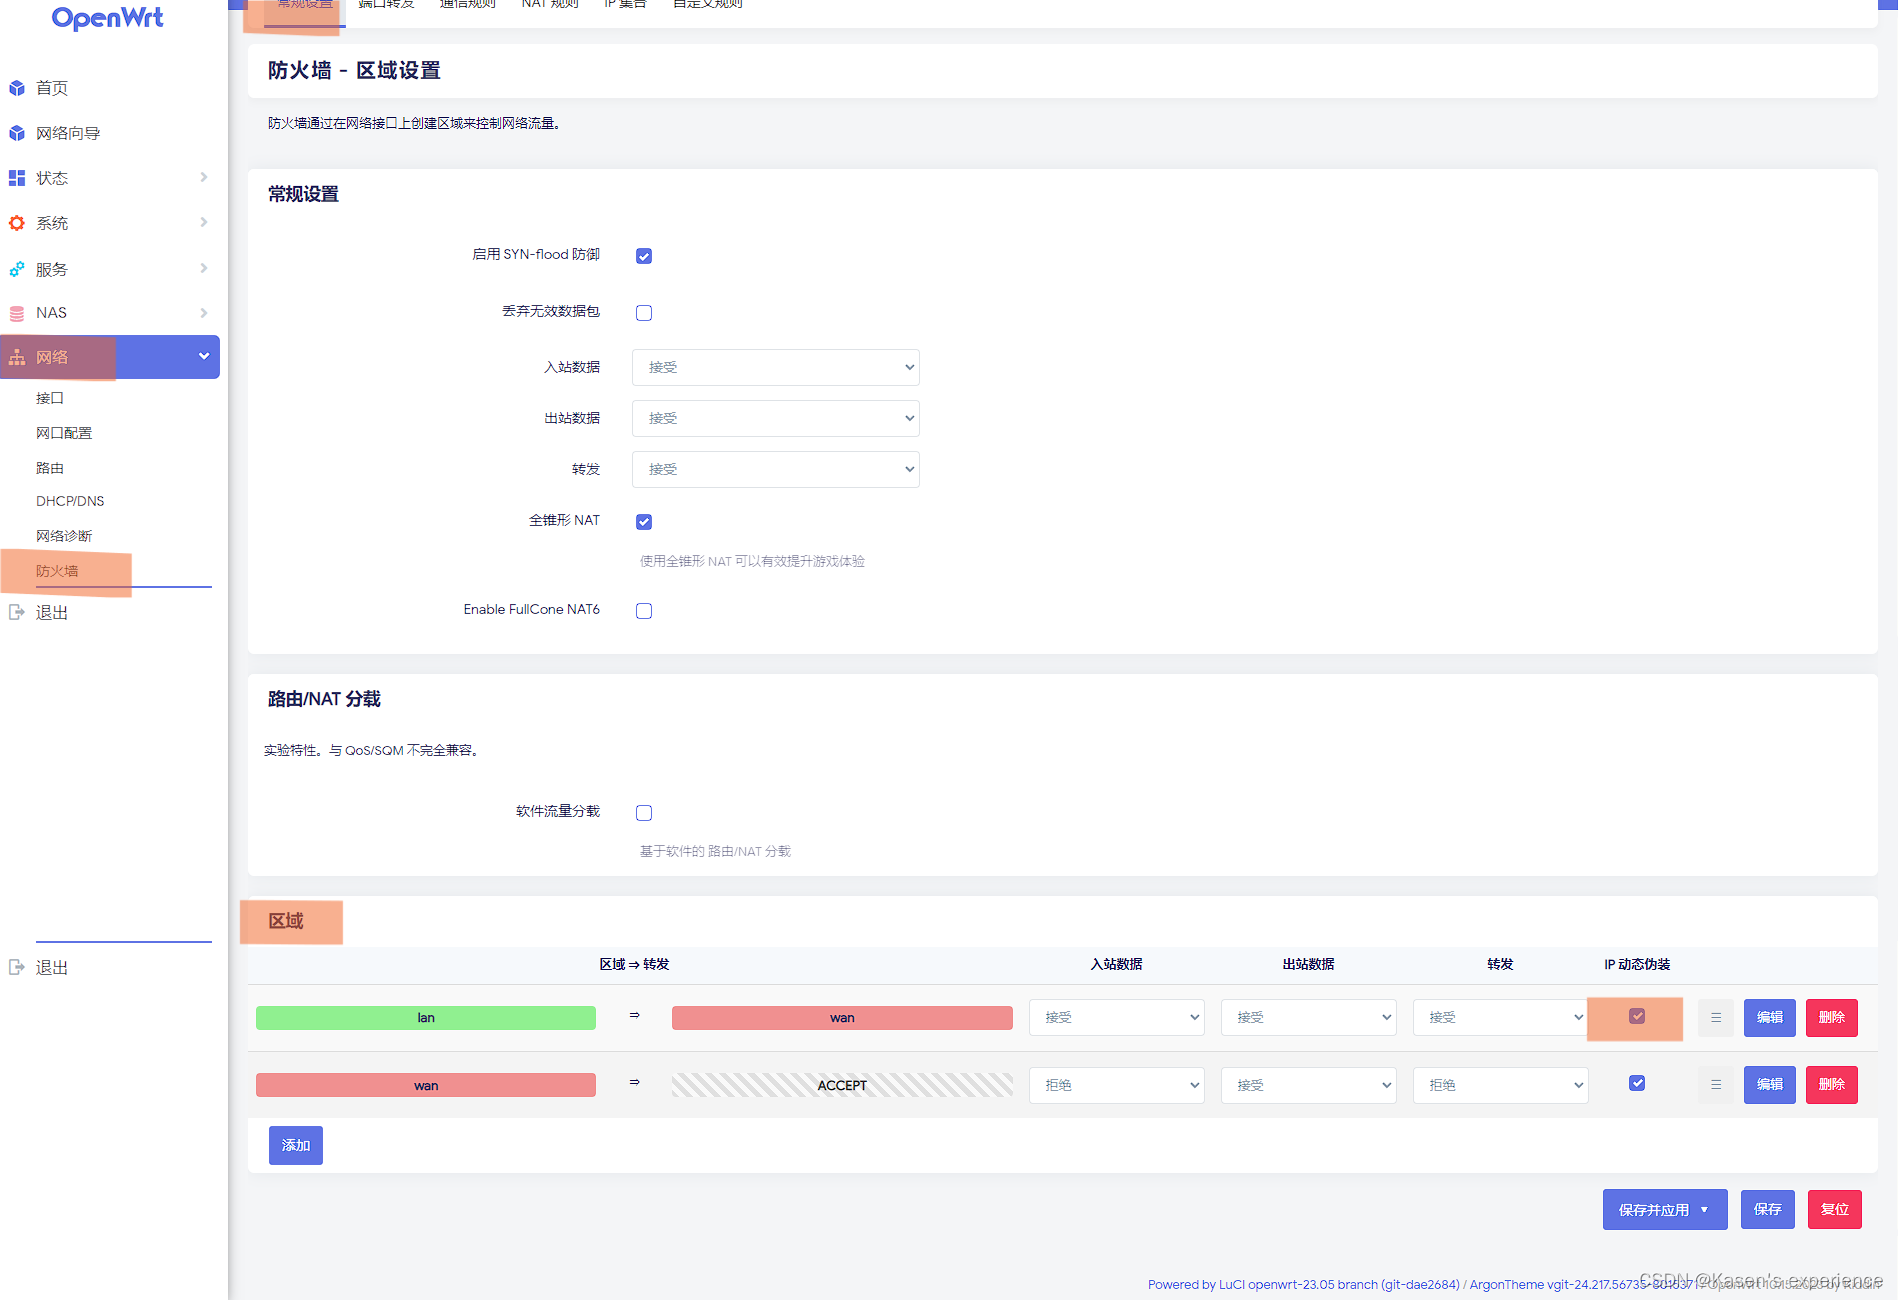Open wan zone forward policy dropdown

(x=1501, y=1085)
